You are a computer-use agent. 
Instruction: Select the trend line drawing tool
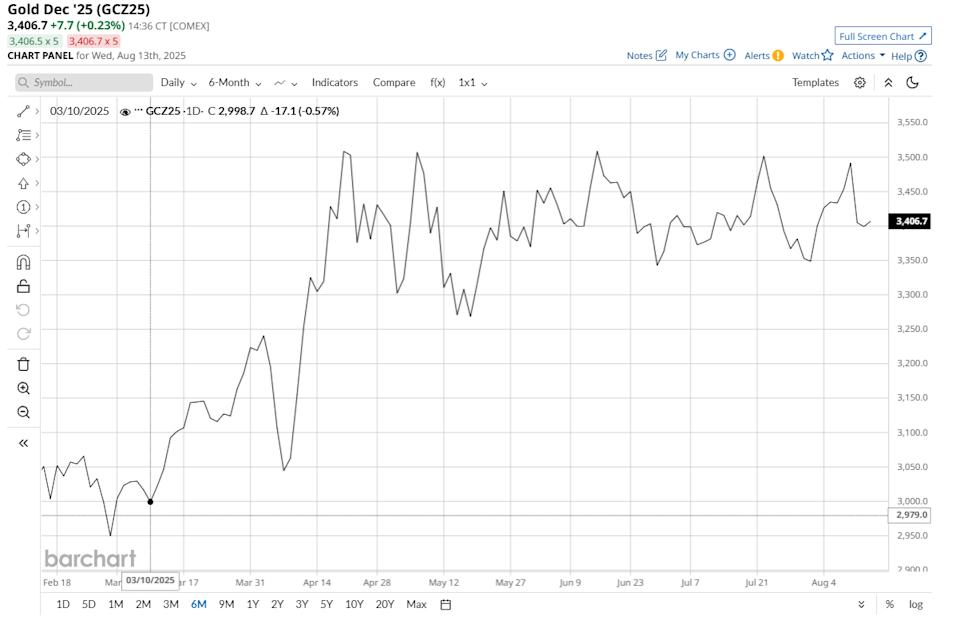(23, 111)
